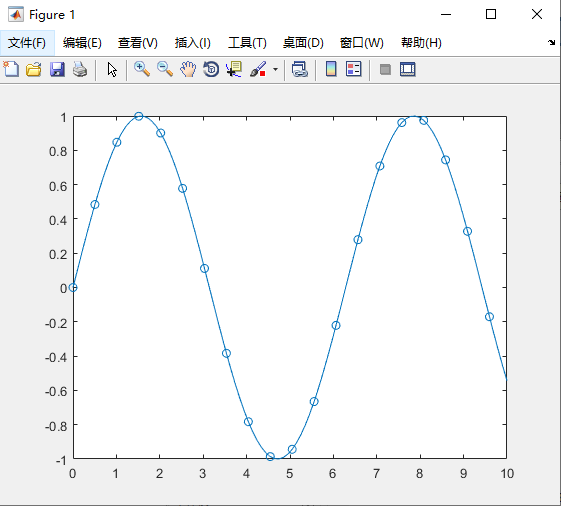Click the MATLAB logo in title bar
The image size is (561, 506).
point(16,15)
